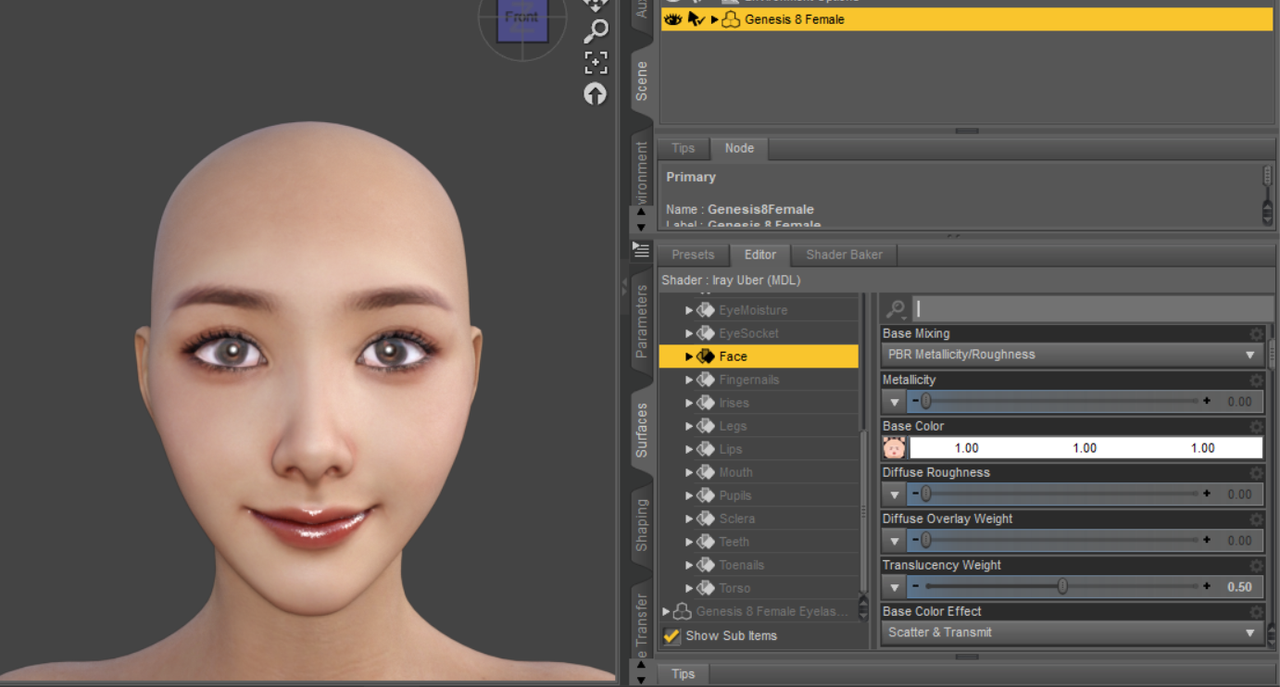Open the Environment pane side tab
The image size is (1280, 687).
(641, 172)
